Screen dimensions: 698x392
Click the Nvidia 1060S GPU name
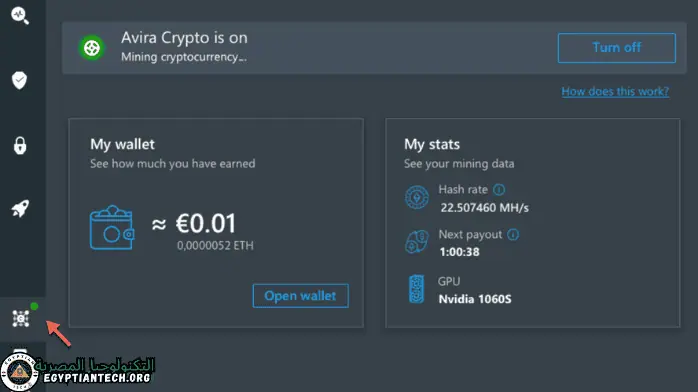click(475, 299)
